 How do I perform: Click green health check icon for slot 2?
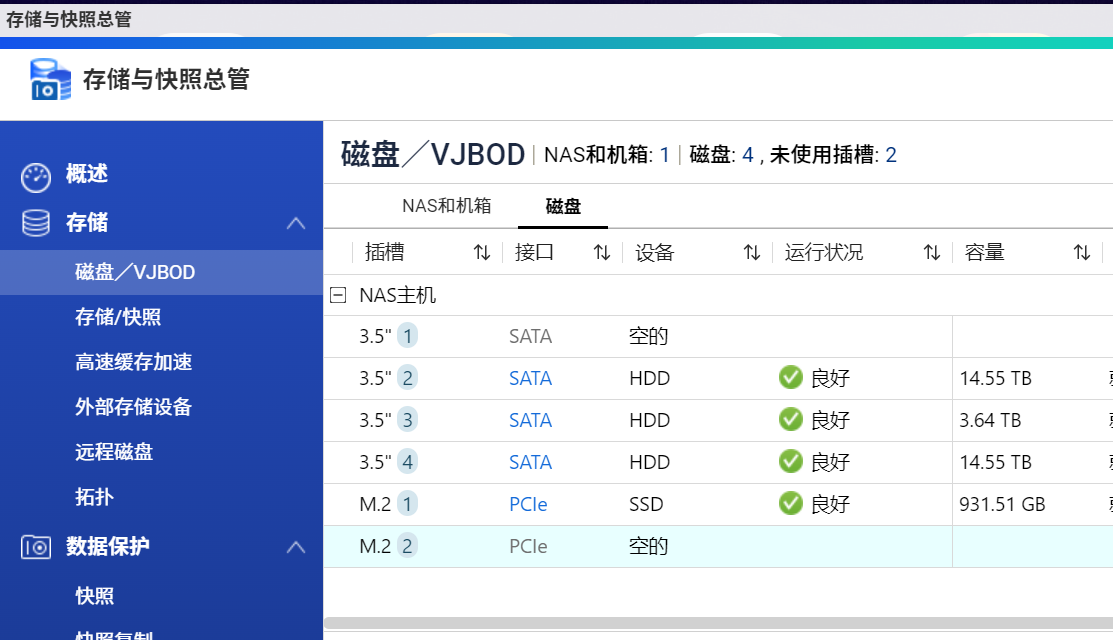(x=791, y=378)
